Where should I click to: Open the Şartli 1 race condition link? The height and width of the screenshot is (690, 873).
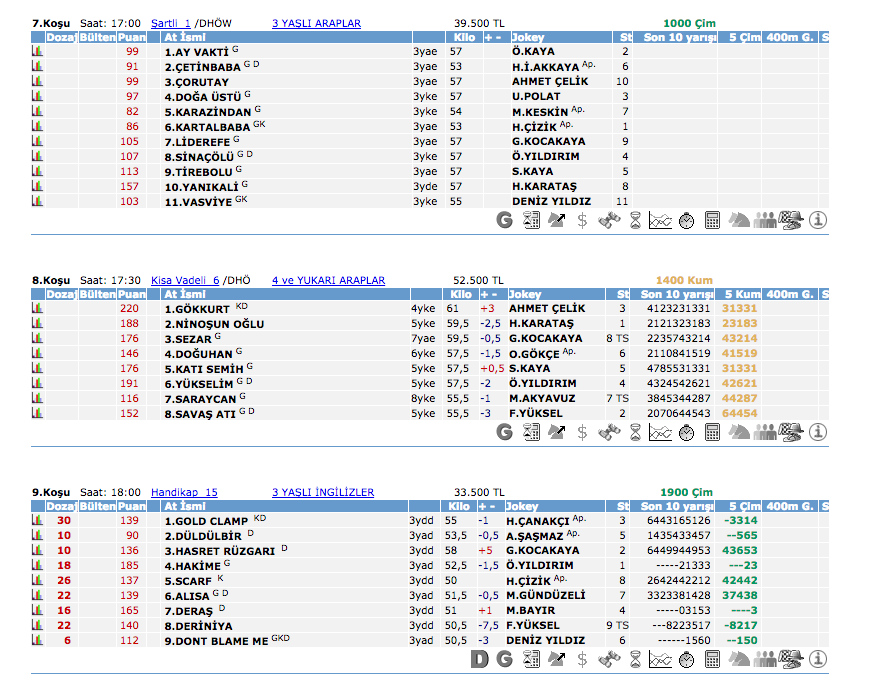click(x=170, y=23)
